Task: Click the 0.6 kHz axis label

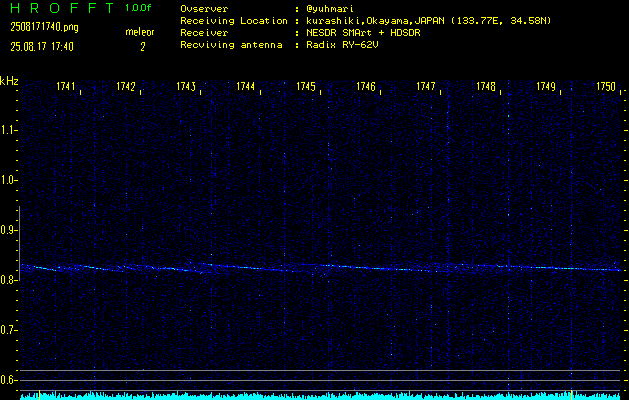Action: (x=7, y=380)
